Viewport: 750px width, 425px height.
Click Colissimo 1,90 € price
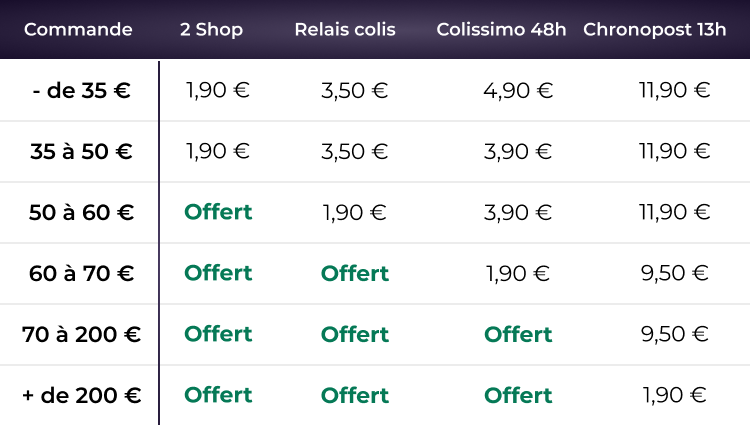517,273
